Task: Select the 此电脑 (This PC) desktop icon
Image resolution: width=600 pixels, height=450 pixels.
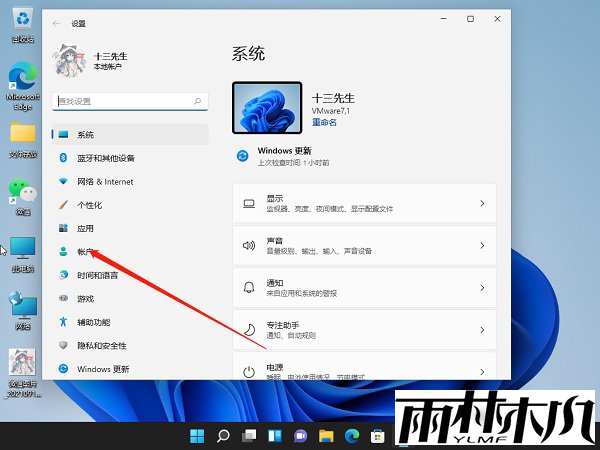Action: pyautogui.click(x=23, y=254)
